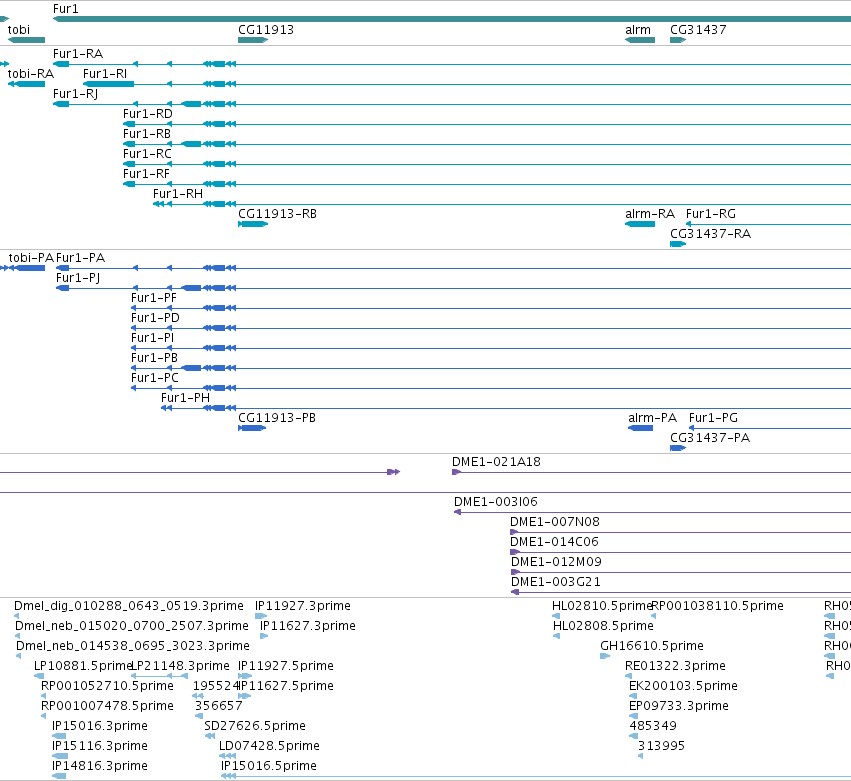Select the LD07428.5prime EST label
Viewport: 851px width, 781px height.
269,747
